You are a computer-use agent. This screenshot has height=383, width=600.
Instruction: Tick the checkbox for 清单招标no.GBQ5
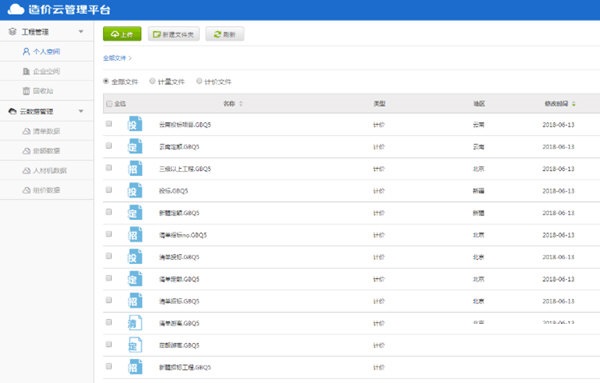[109, 234]
